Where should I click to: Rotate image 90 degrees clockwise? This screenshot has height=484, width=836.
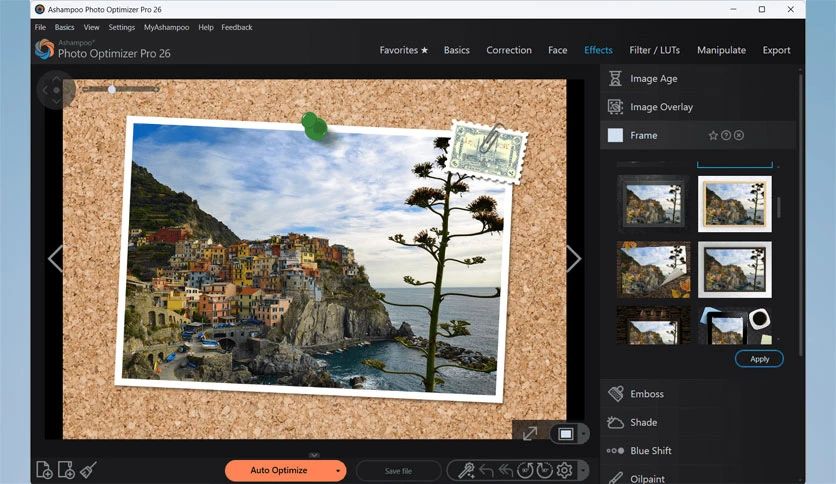pos(544,470)
